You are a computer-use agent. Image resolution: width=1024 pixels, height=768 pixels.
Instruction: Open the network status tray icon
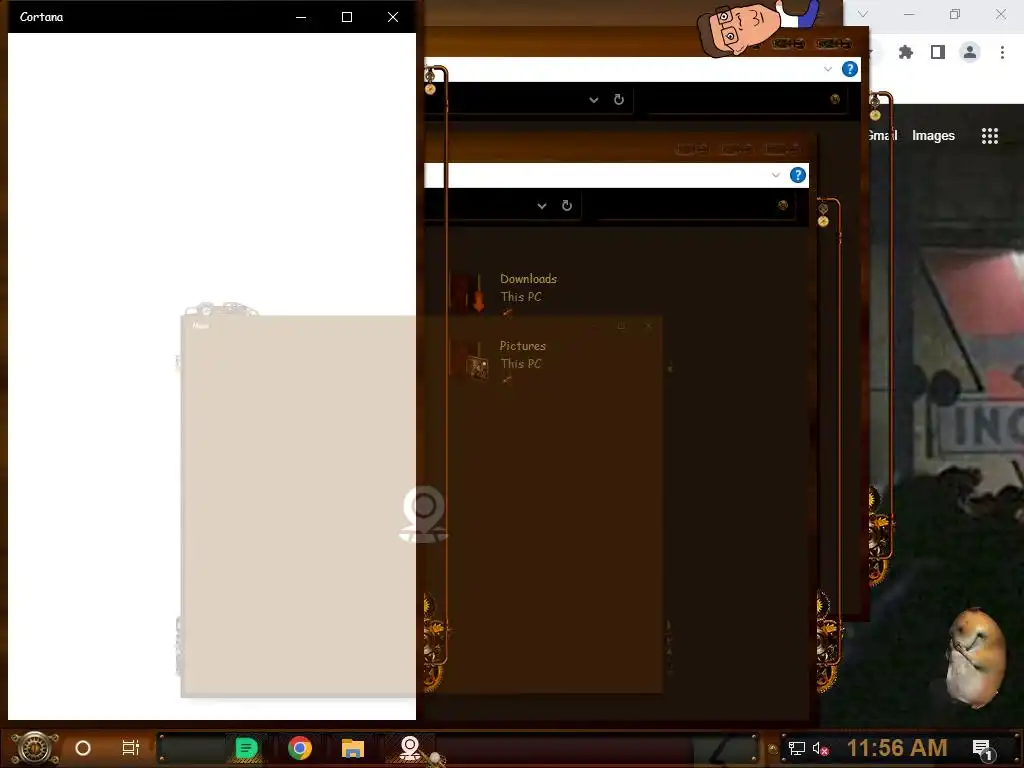[x=797, y=748]
